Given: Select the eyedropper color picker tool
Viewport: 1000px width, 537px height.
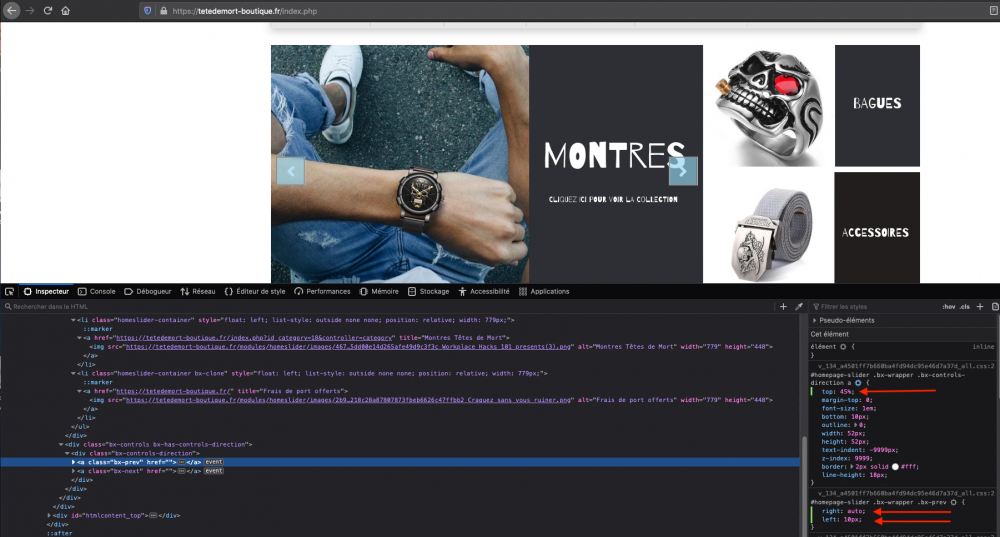Looking at the screenshot, I should click(798, 307).
